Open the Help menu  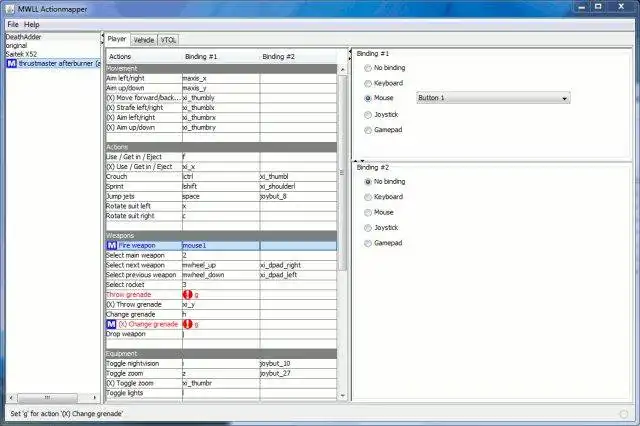(x=31, y=24)
